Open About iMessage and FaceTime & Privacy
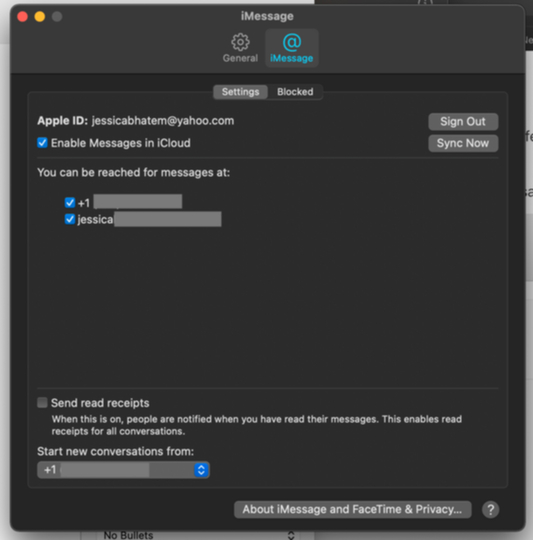 click(x=353, y=509)
